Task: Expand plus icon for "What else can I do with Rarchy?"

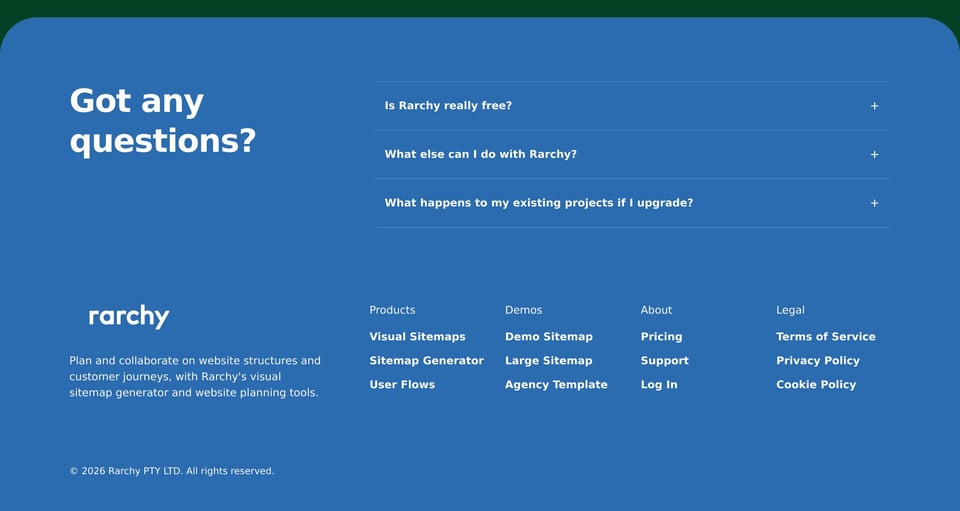Action: pos(874,154)
